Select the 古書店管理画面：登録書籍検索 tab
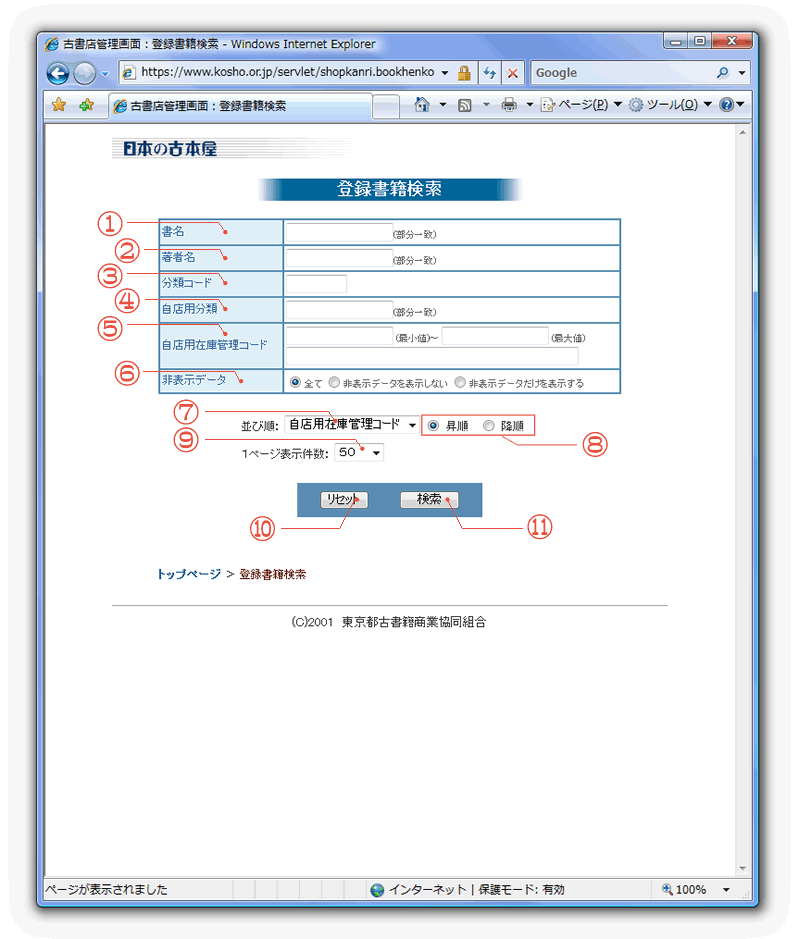The height and width of the screenshot is (939, 800). pos(240,106)
